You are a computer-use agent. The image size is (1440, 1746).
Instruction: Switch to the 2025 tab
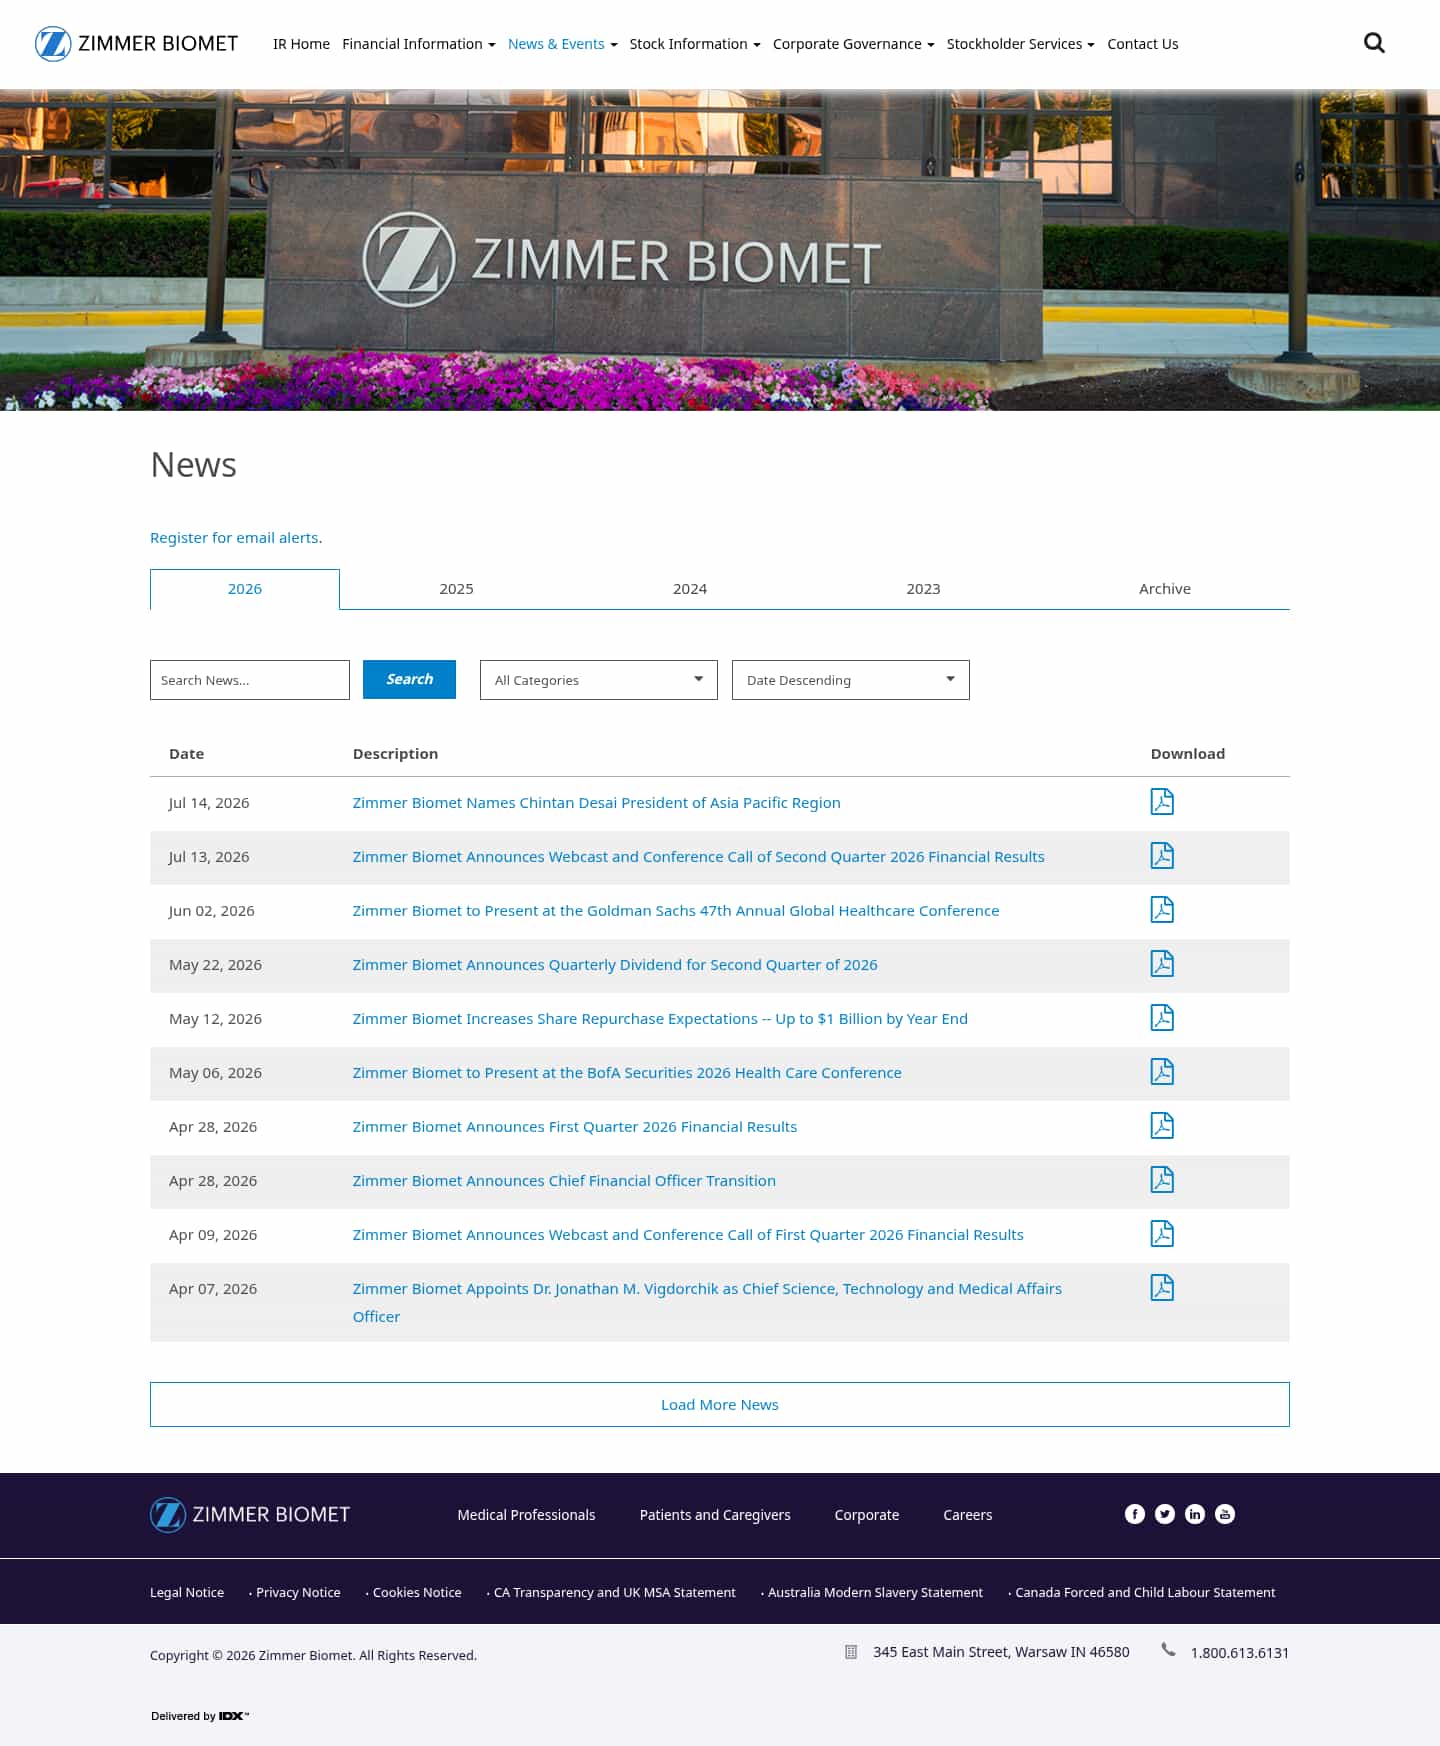coord(456,589)
